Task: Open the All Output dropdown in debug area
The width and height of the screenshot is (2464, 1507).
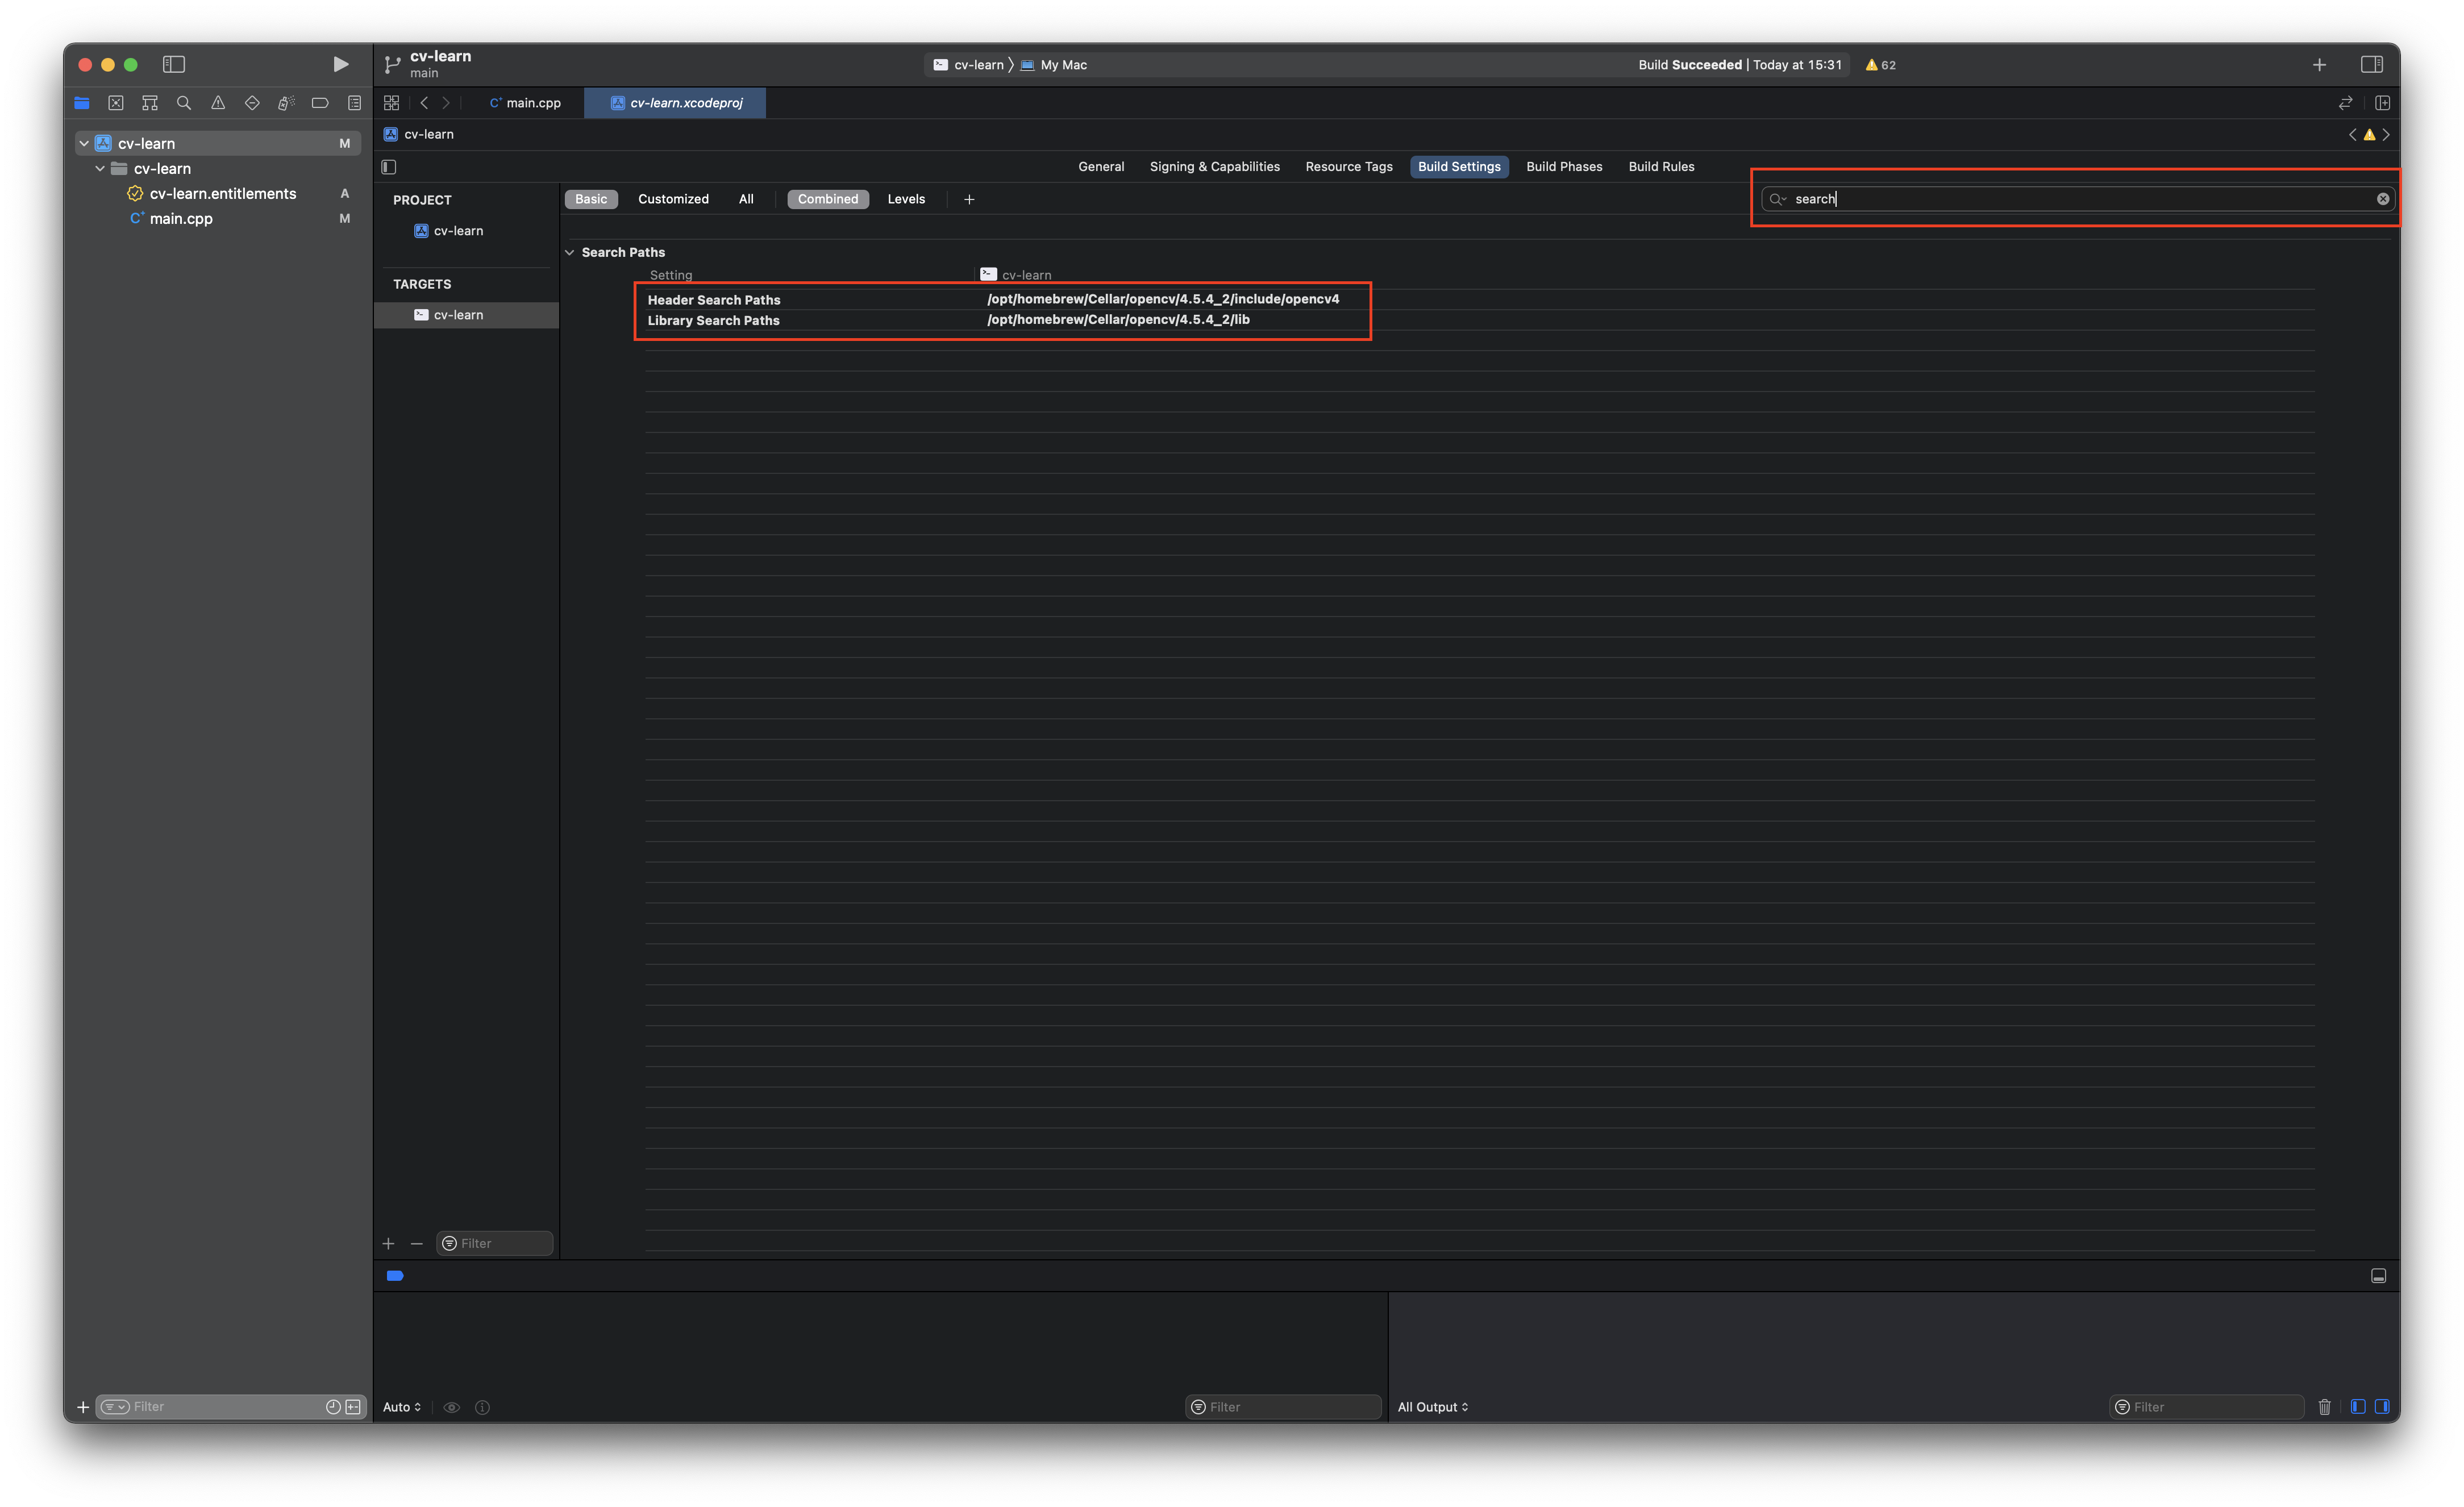Action: coord(1432,1406)
